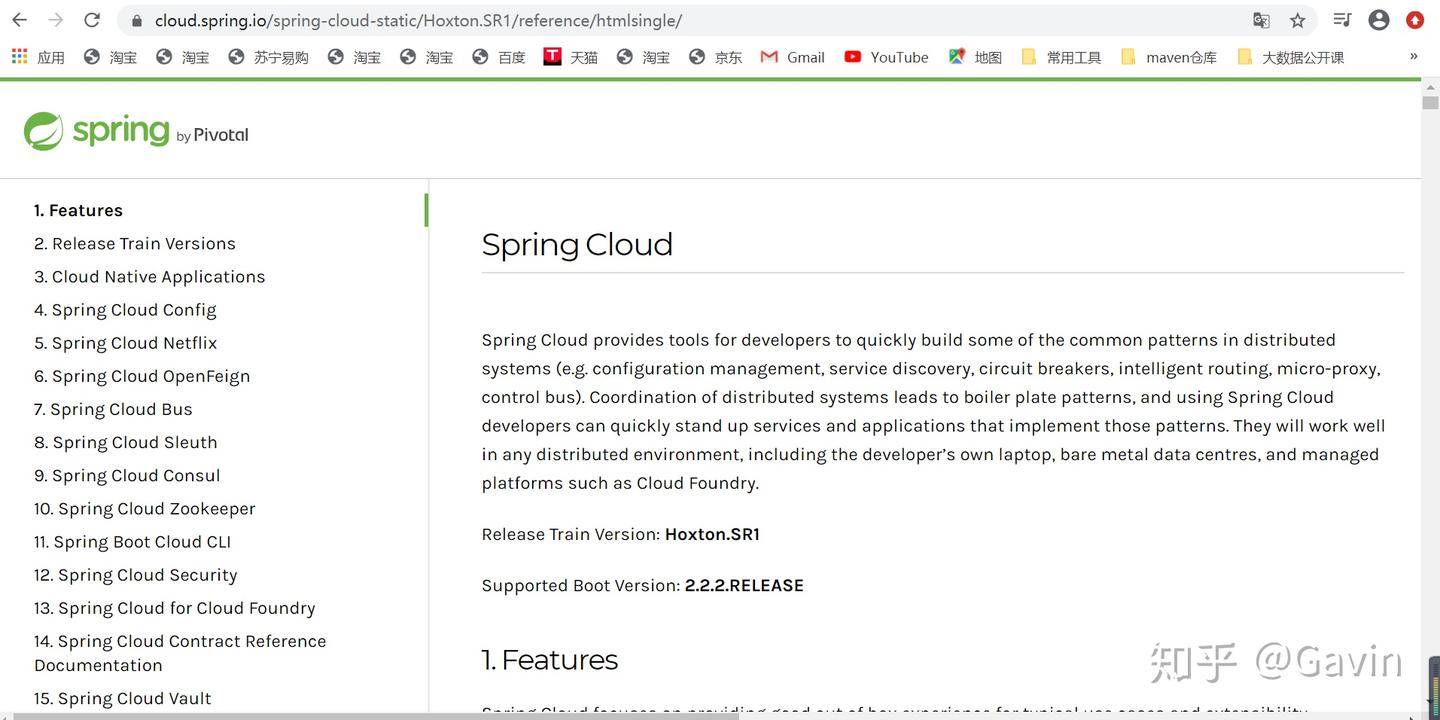Expand the 常用工具 bookmark folder
Viewport: 1440px width, 720px height.
click(1061, 57)
